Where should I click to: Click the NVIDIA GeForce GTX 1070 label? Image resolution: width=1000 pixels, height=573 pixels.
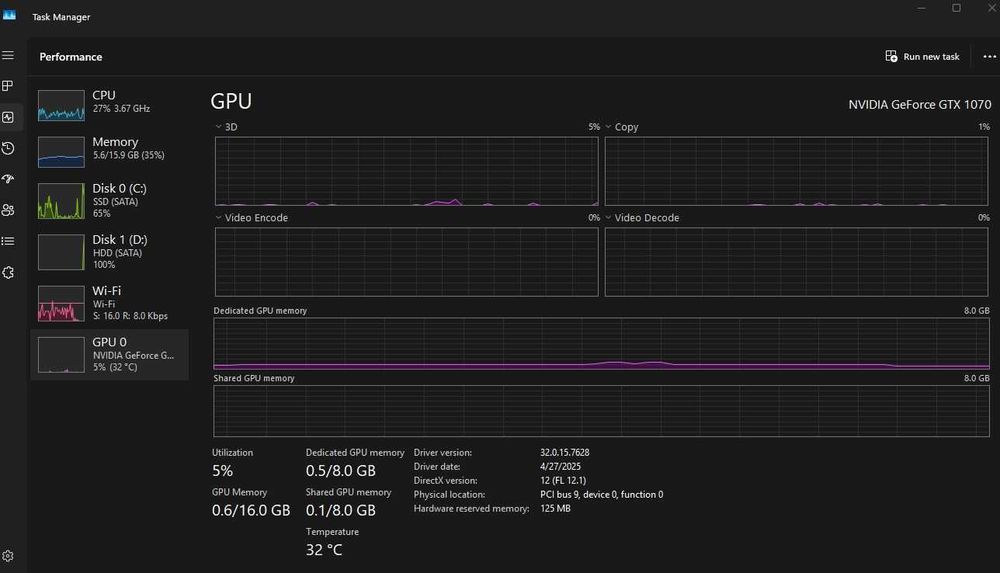(x=920, y=105)
